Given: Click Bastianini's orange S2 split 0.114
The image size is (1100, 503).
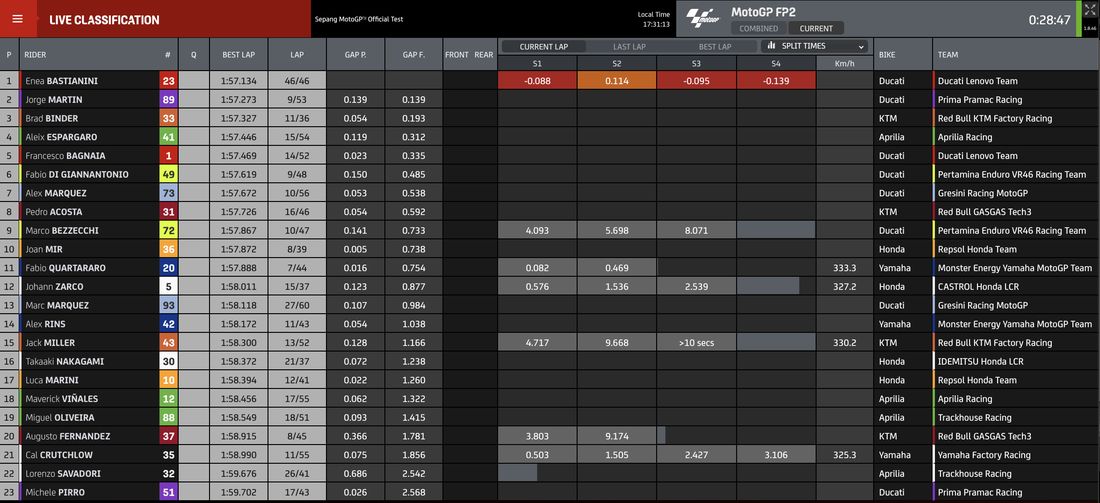Looking at the screenshot, I should [x=617, y=81].
